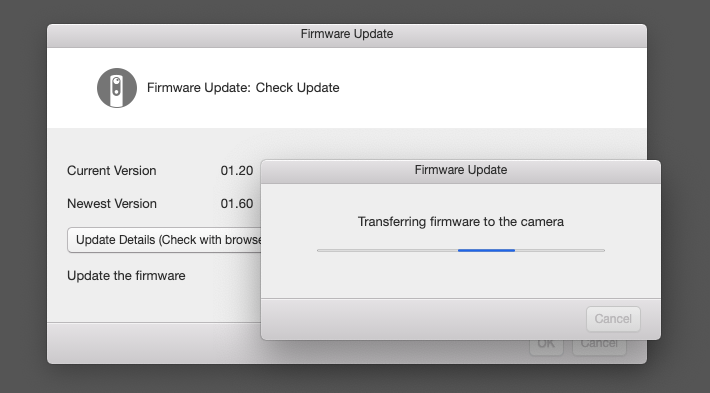Open Update Details (Check with browser)

[x=164, y=240]
